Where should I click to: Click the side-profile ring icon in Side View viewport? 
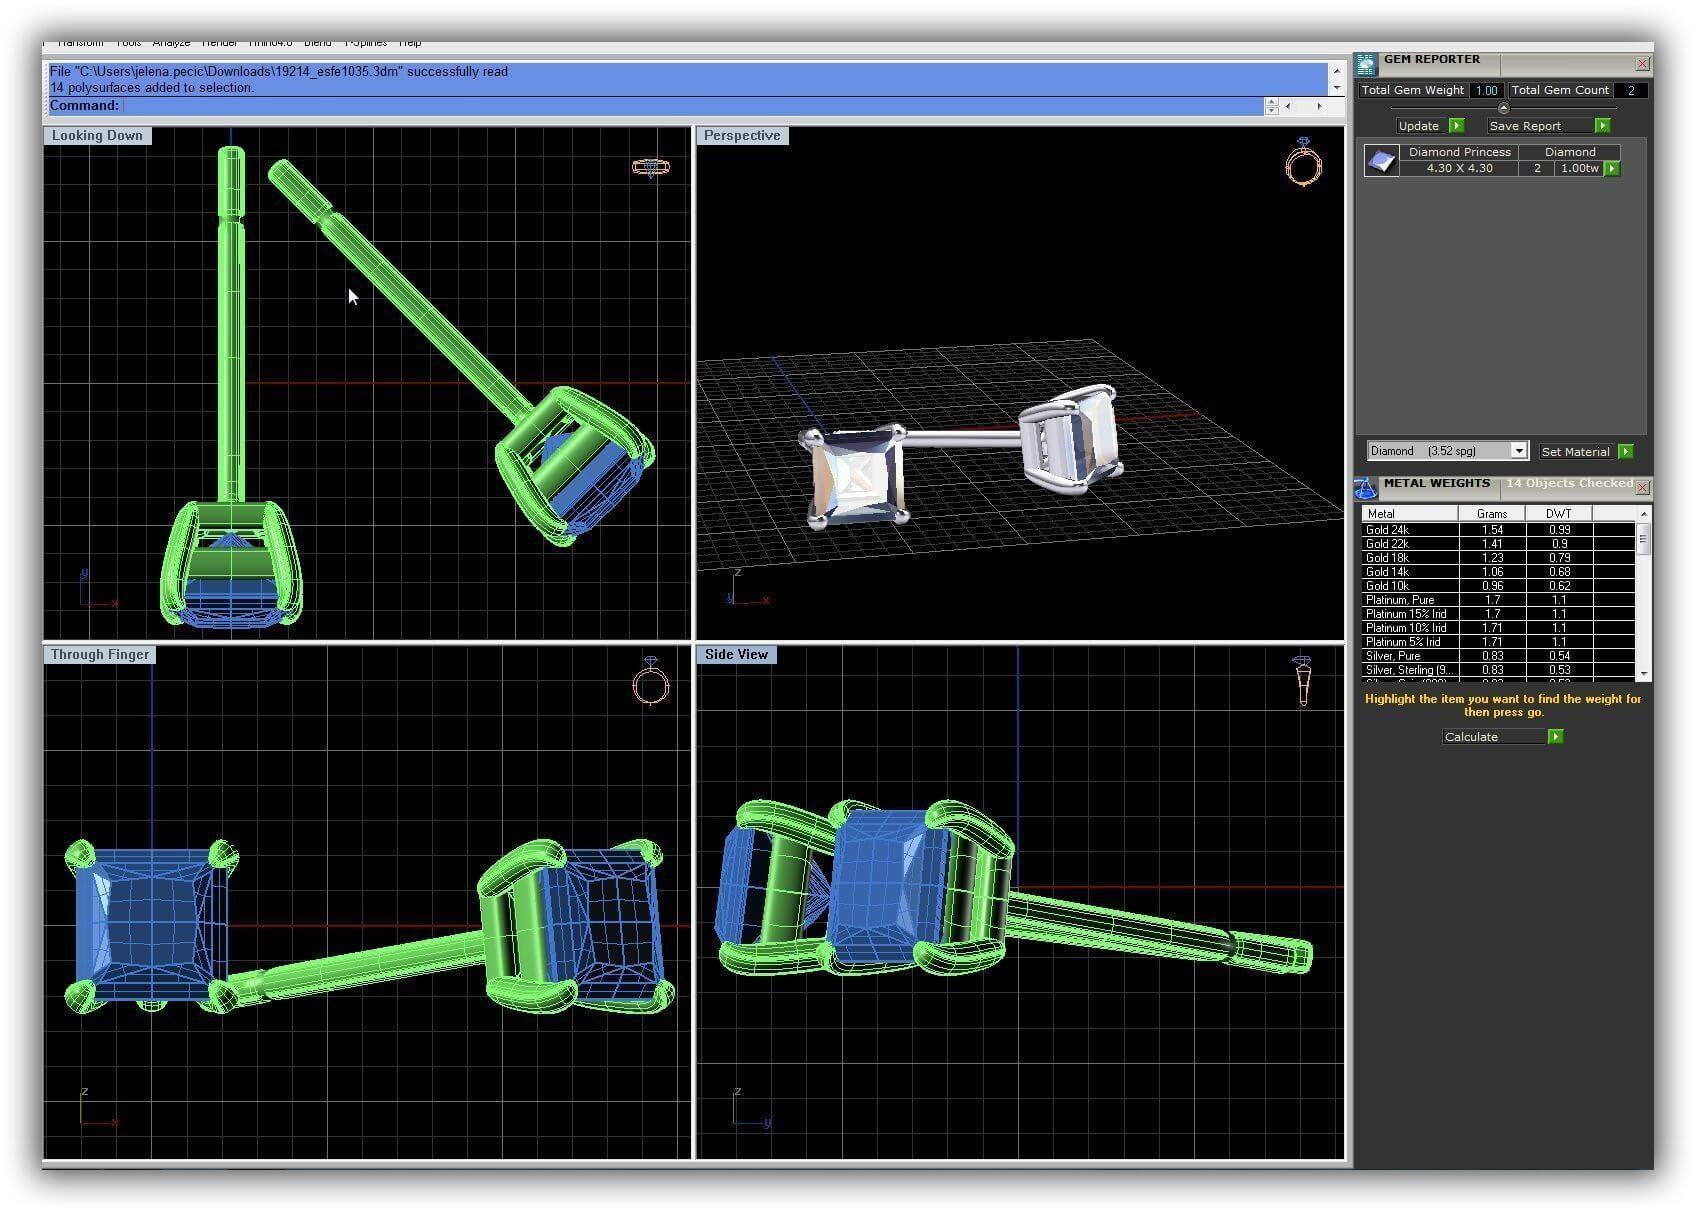pyautogui.click(x=1302, y=680)
